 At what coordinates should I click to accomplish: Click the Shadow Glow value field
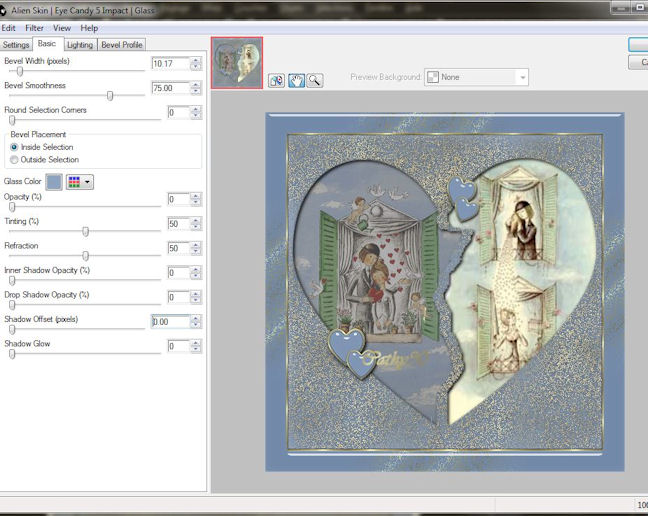point(179,346)
